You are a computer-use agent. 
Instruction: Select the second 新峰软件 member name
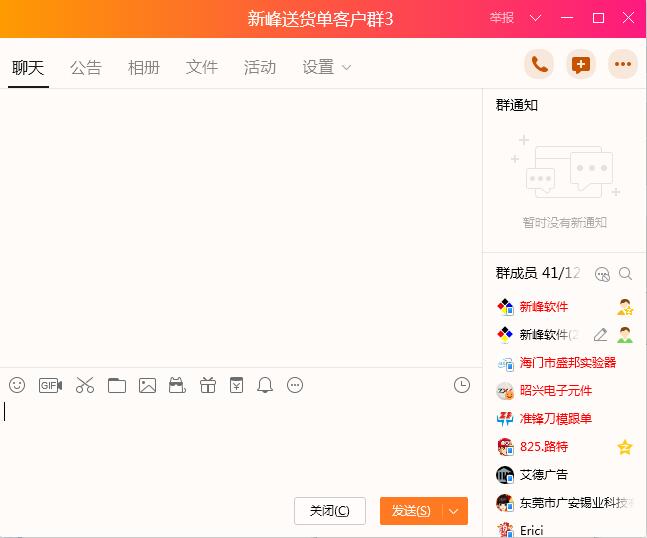point(549,335)
